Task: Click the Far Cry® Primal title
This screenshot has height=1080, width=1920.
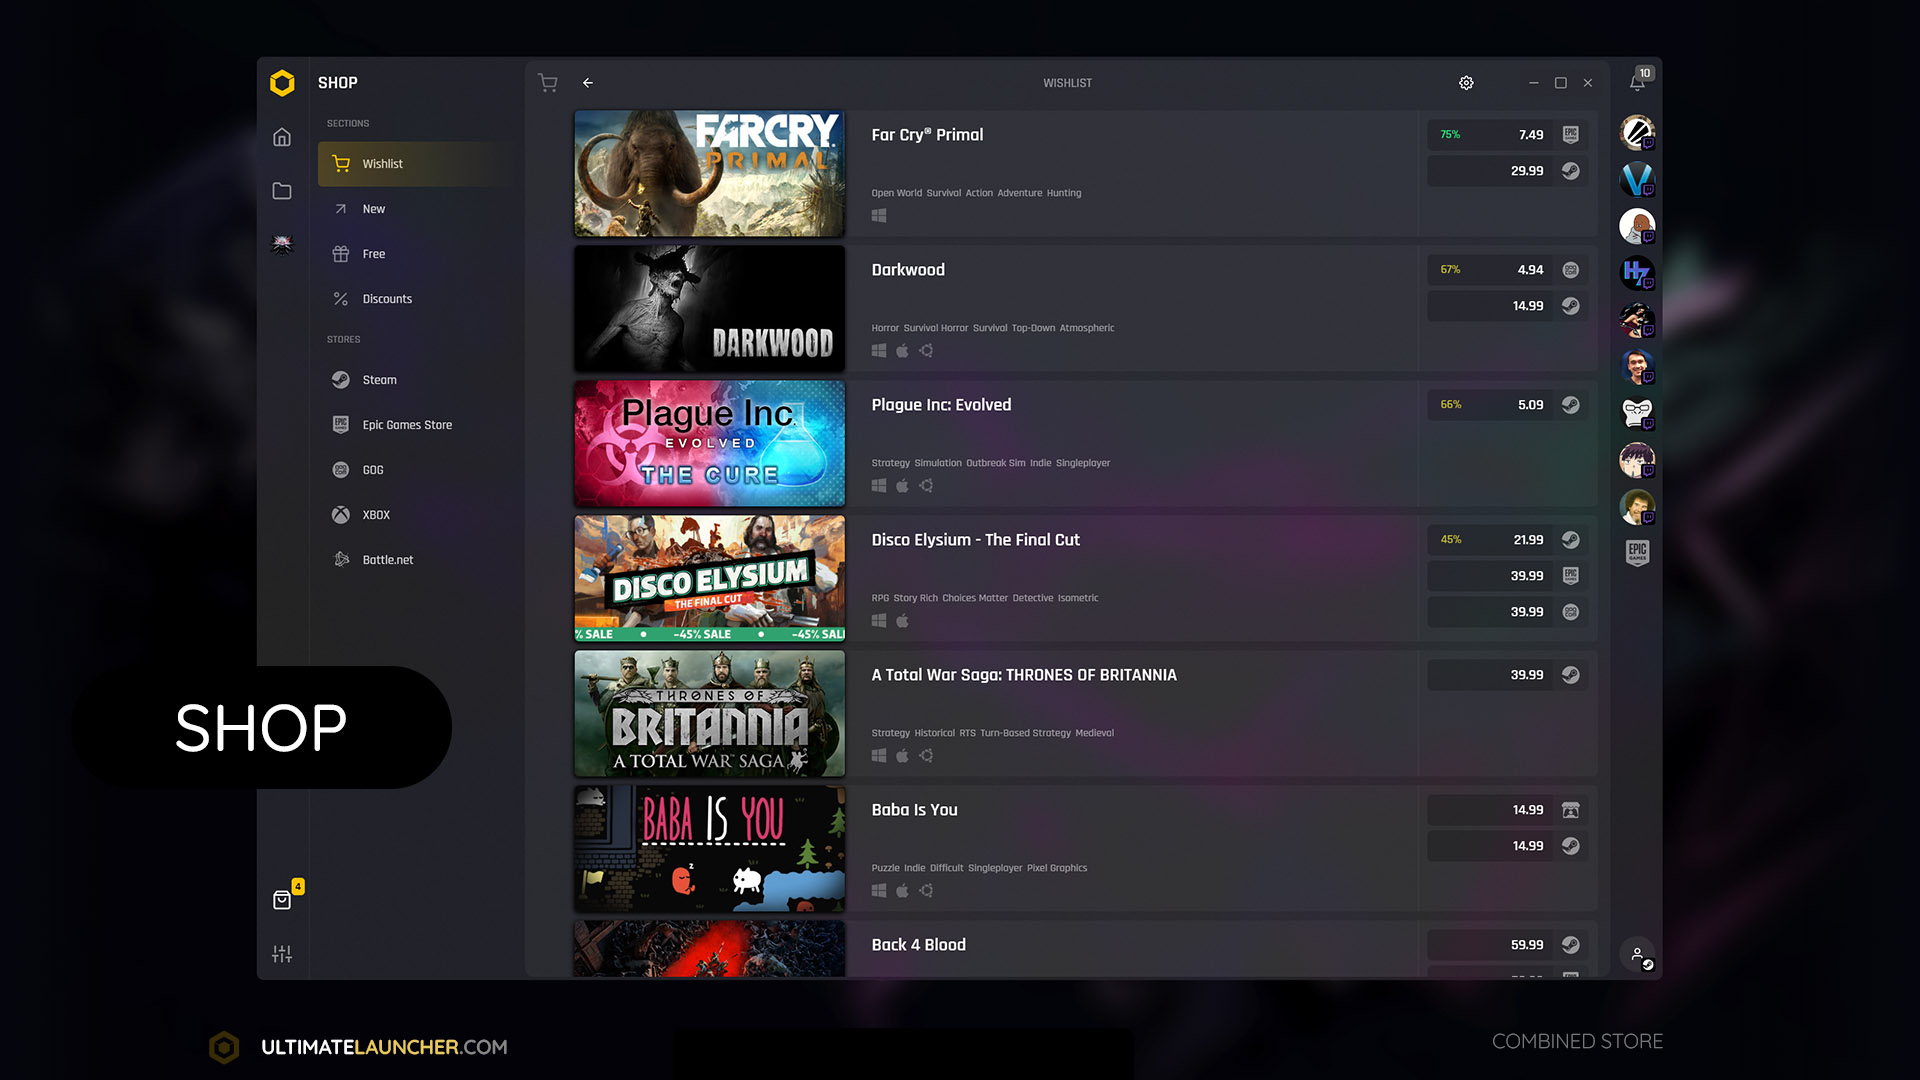Action: [927, 135]
